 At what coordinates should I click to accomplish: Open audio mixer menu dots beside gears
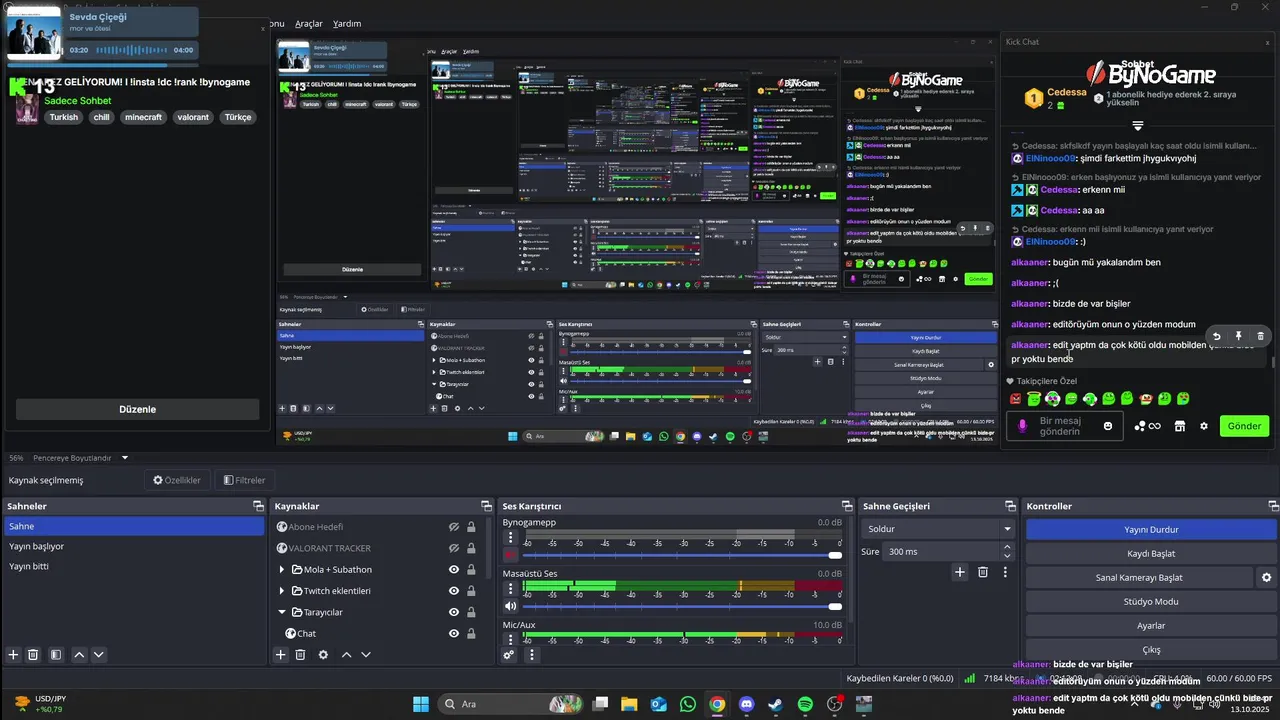click(x=531, y=655)
